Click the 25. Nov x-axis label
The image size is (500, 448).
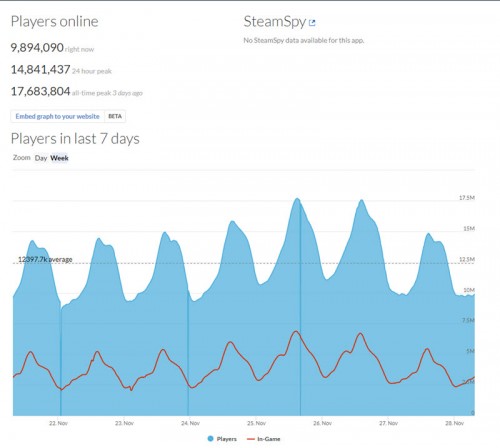coord(256,423)
